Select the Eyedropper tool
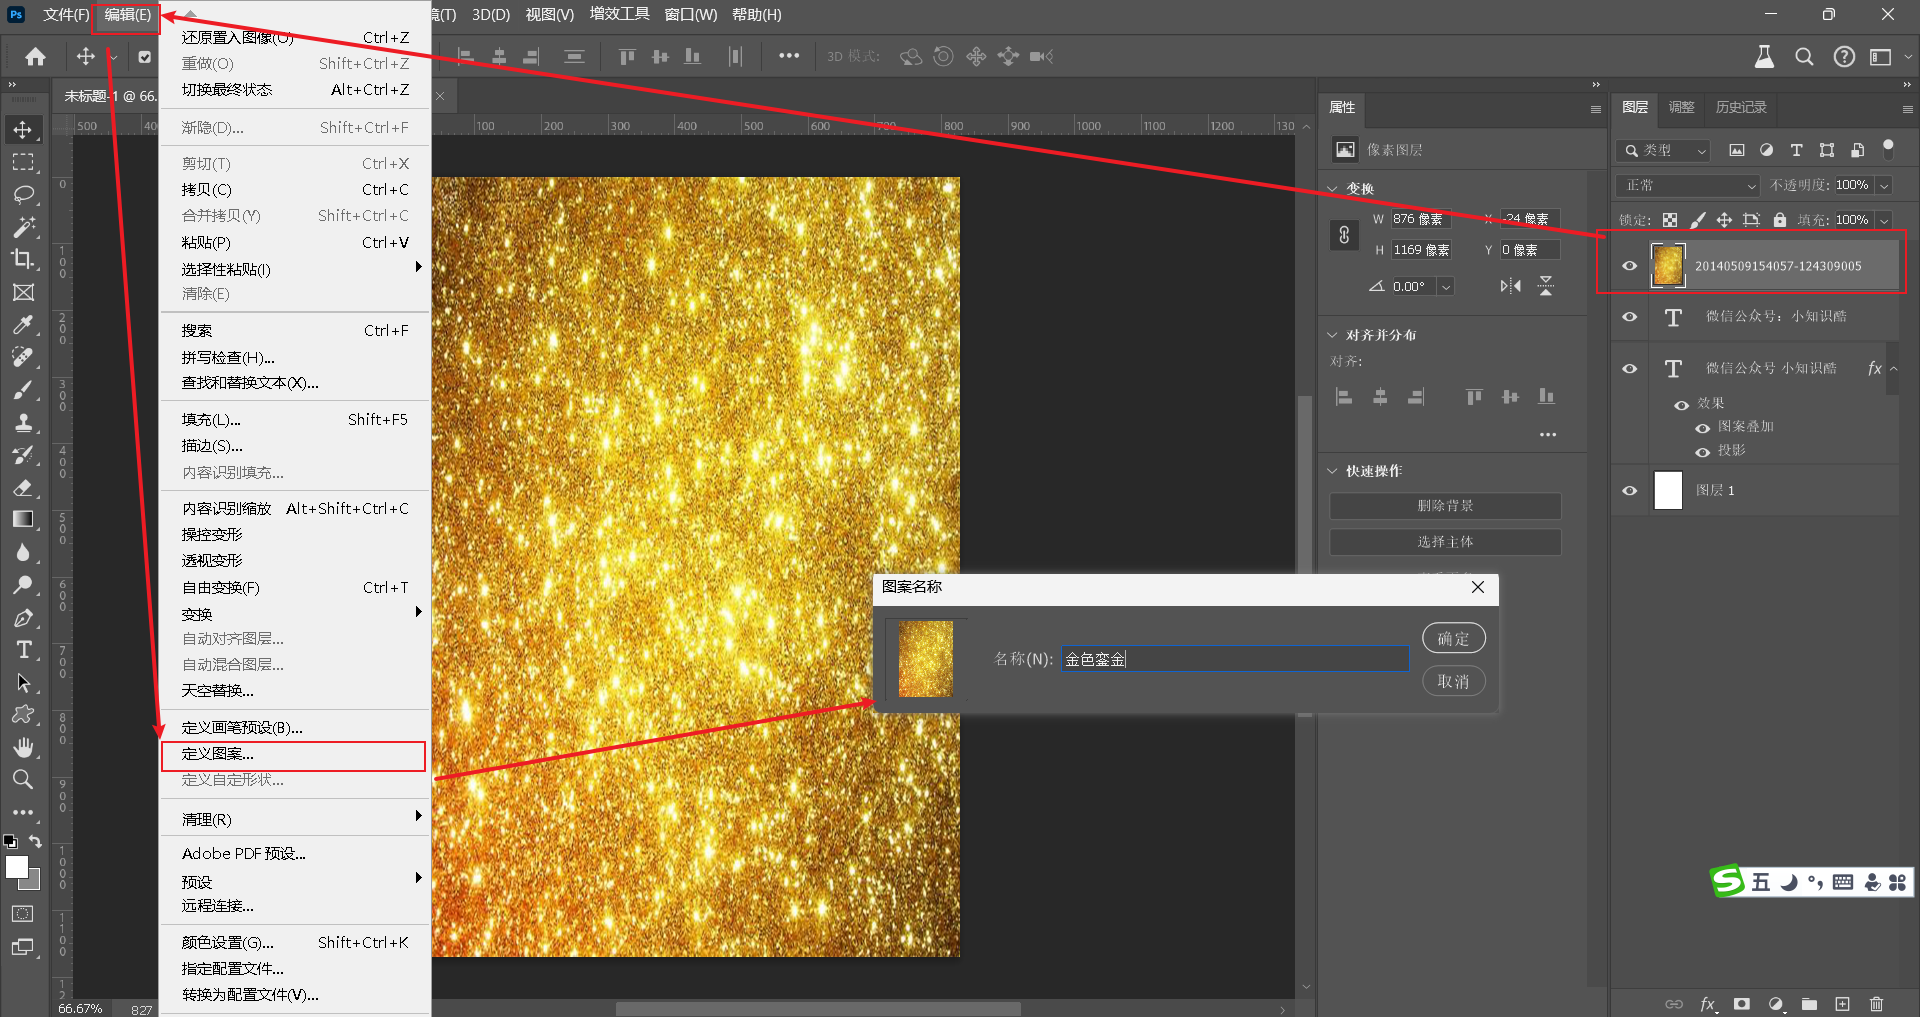 pyautogui.click(x=23, y=324)
